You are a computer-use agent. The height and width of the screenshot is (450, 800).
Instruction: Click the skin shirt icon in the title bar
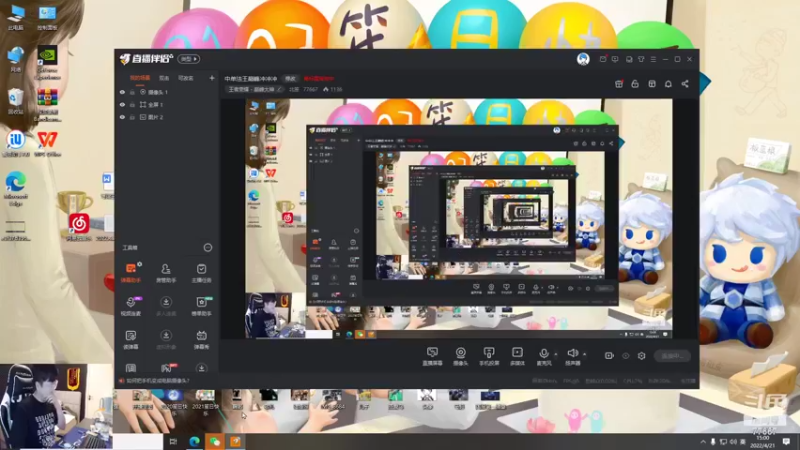click(x=641, y=59)
